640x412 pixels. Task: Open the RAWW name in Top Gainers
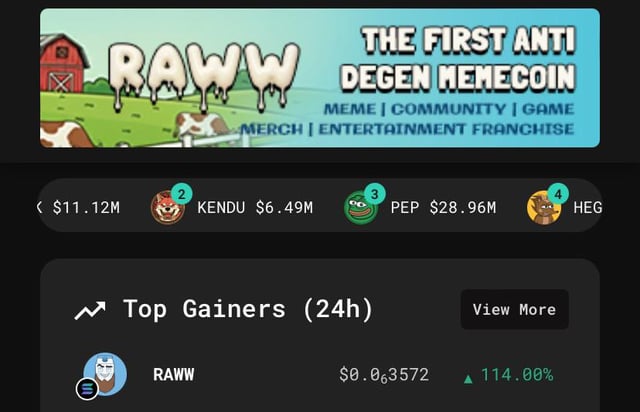(x=173, y=374)
